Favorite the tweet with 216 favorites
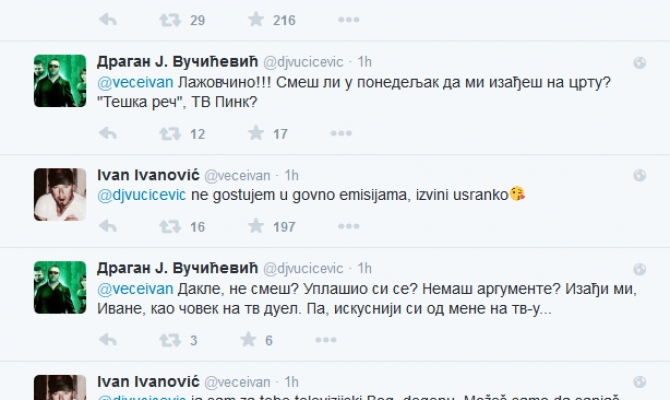This screenshot has height=400, width=670. point(255,19)
